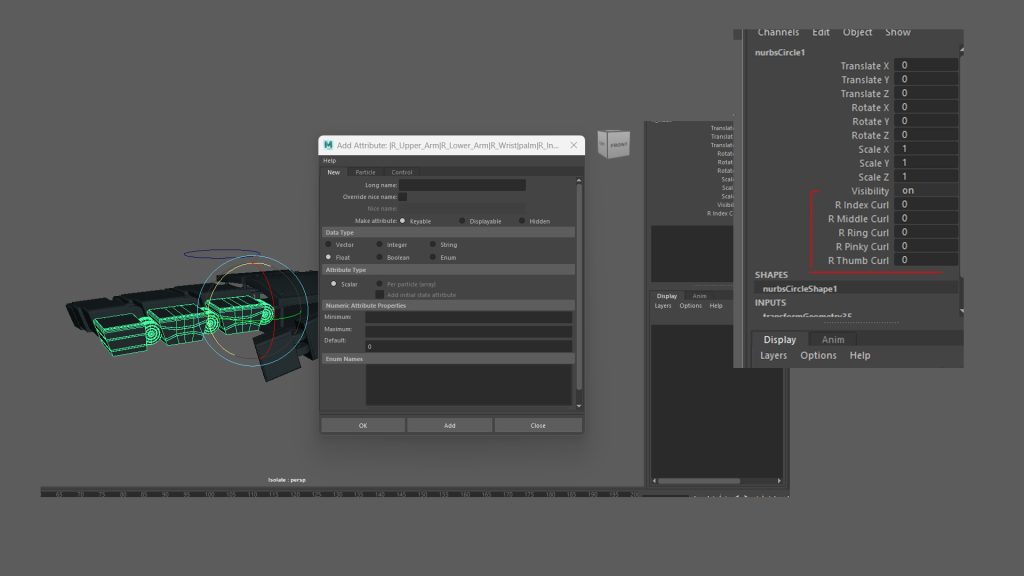
Task: Click the Translate Z value field
Action: [926, 93]
